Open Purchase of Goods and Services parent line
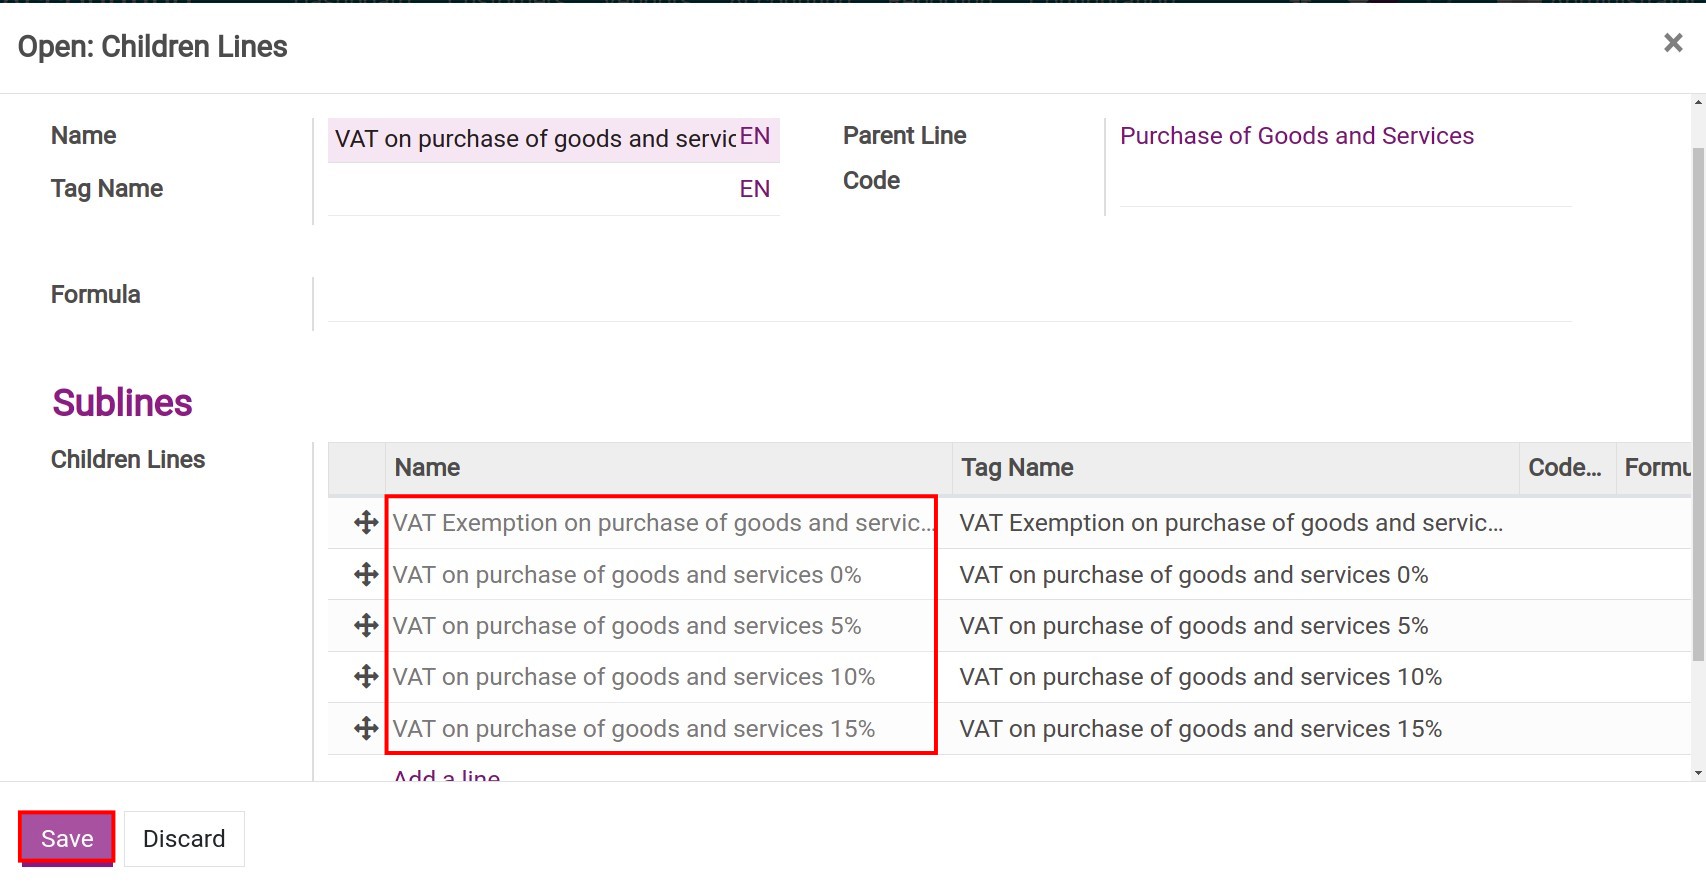 [x=1297, y=135]
